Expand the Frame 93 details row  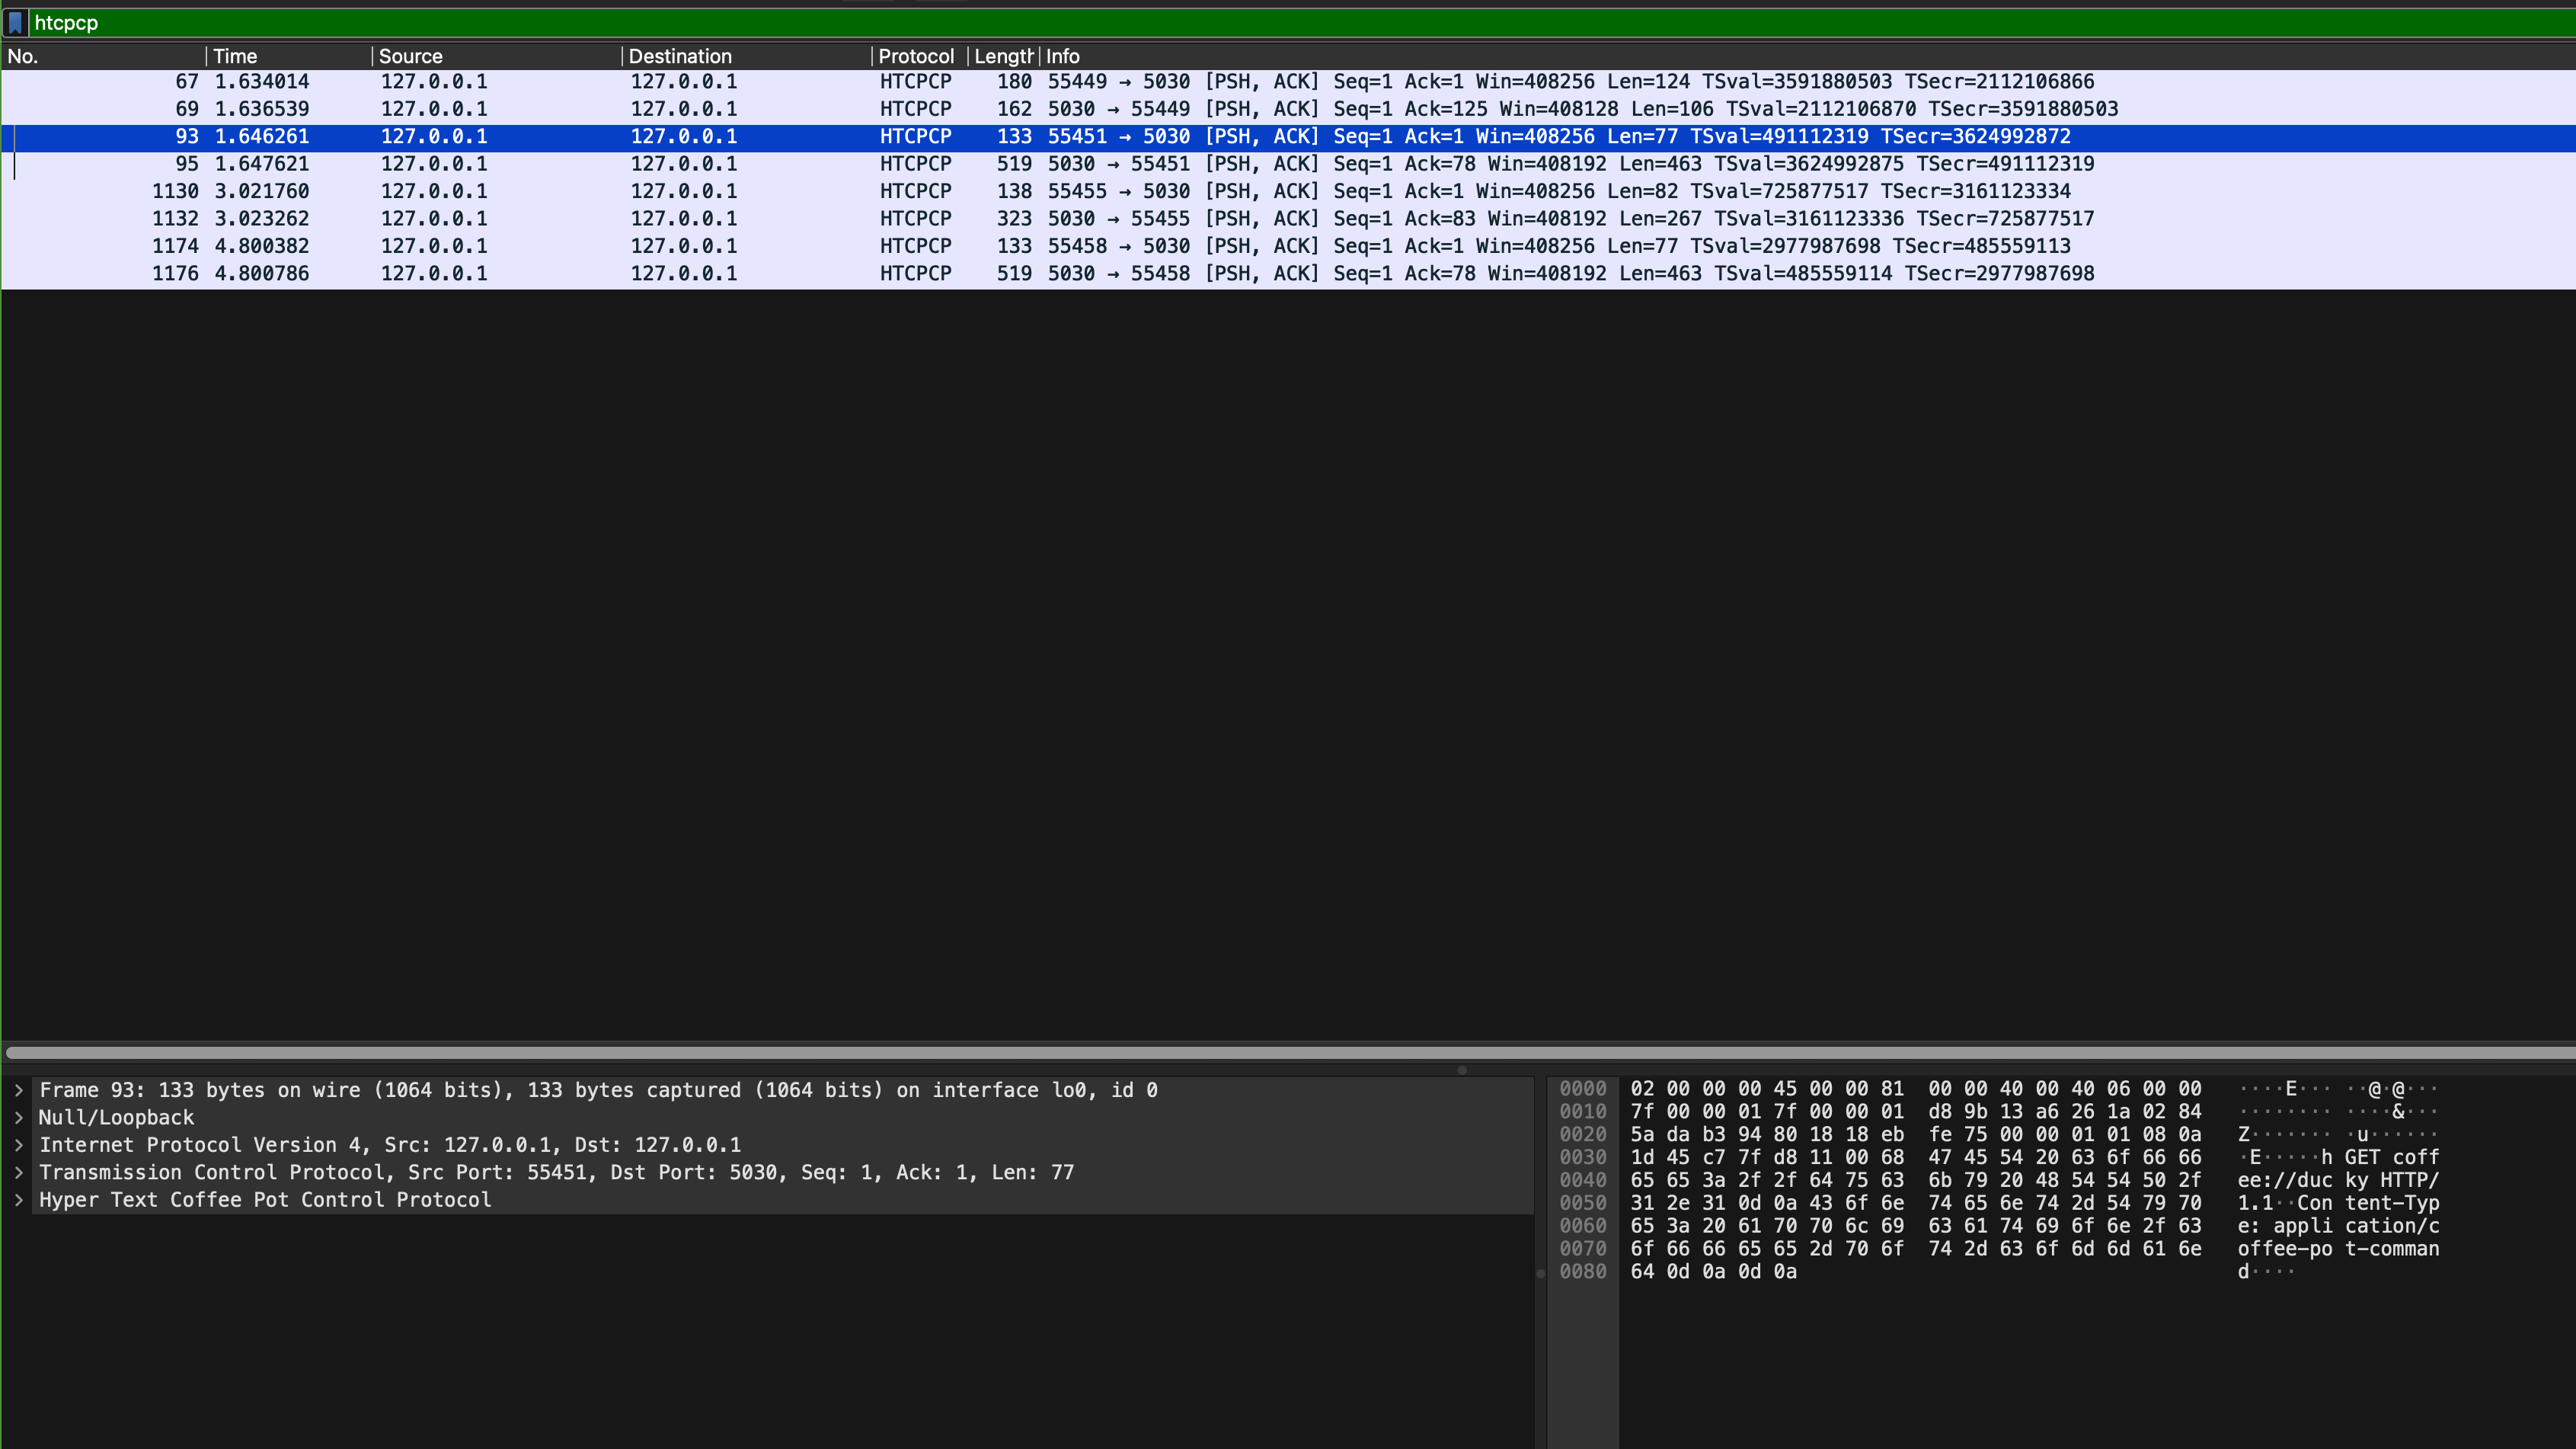[18, 1090]
